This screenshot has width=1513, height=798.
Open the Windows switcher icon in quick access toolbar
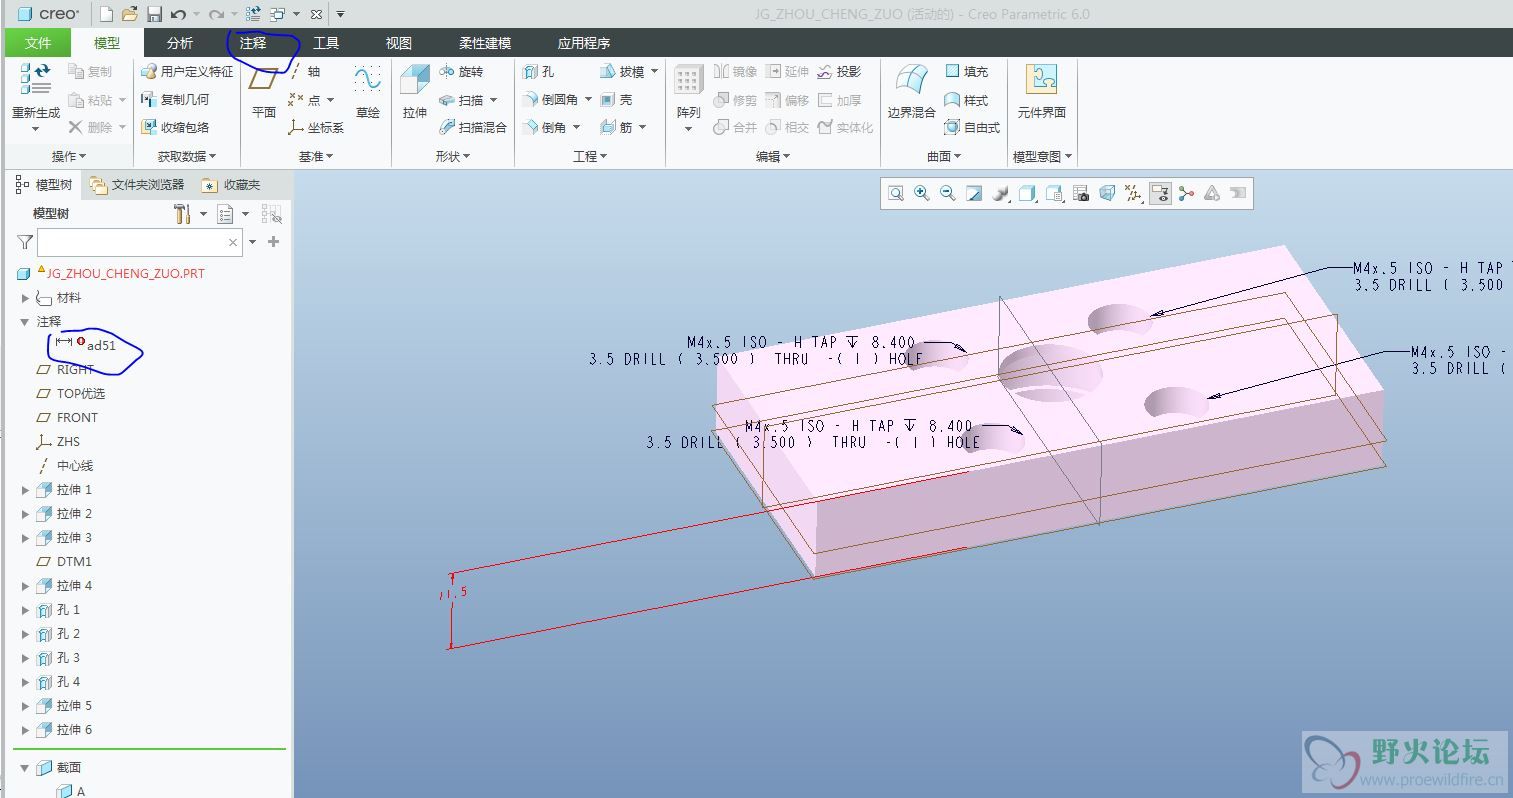pyautogui.click(x=277, y=14)
